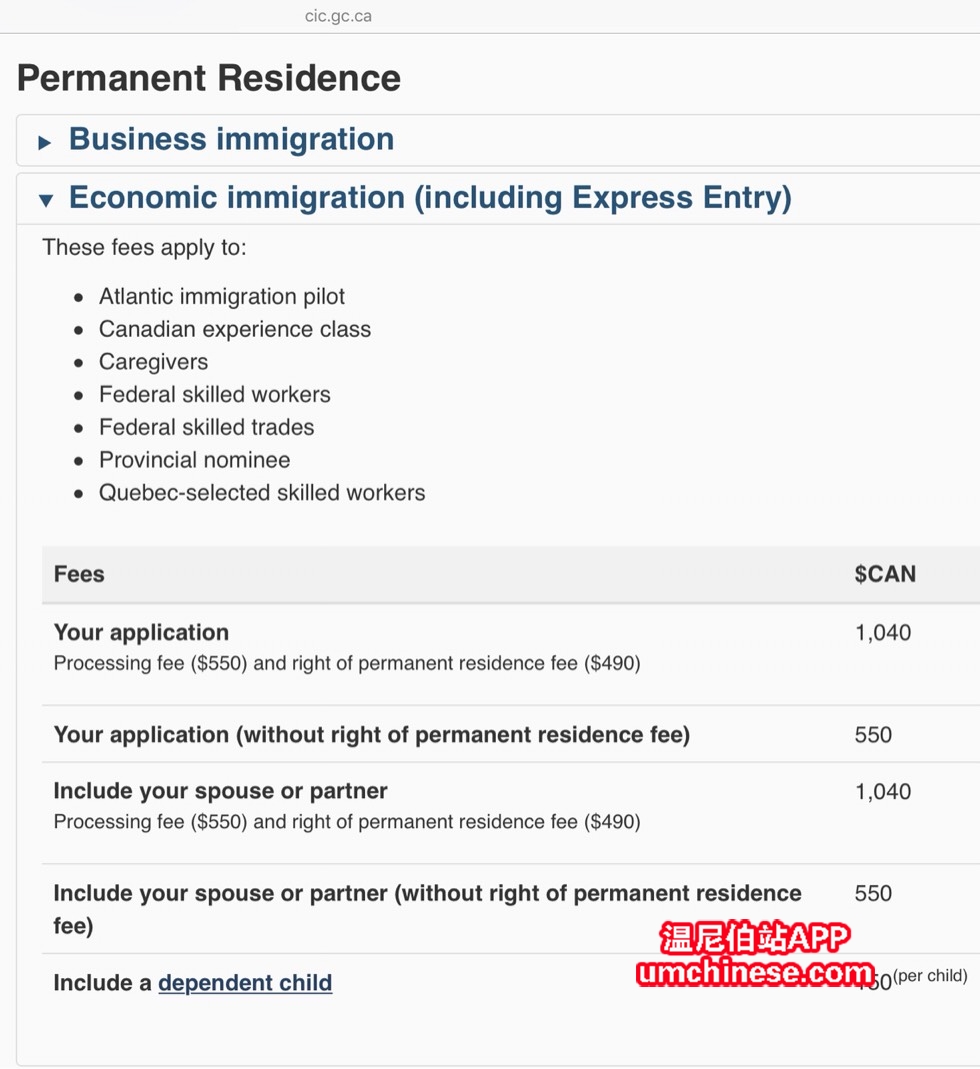980x1069 pixels.
Task: Click the umchinese.com watermark banner
Action: (x=754, y=954)
